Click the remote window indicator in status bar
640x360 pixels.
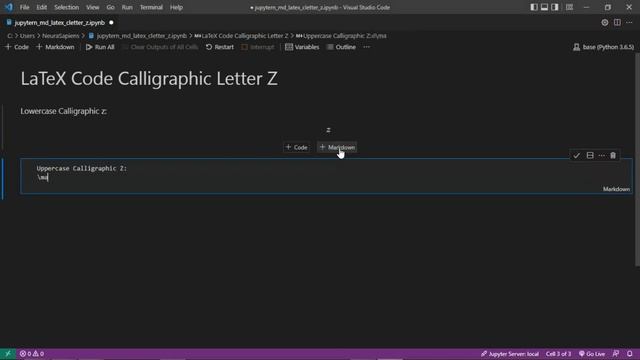point(7,354)
